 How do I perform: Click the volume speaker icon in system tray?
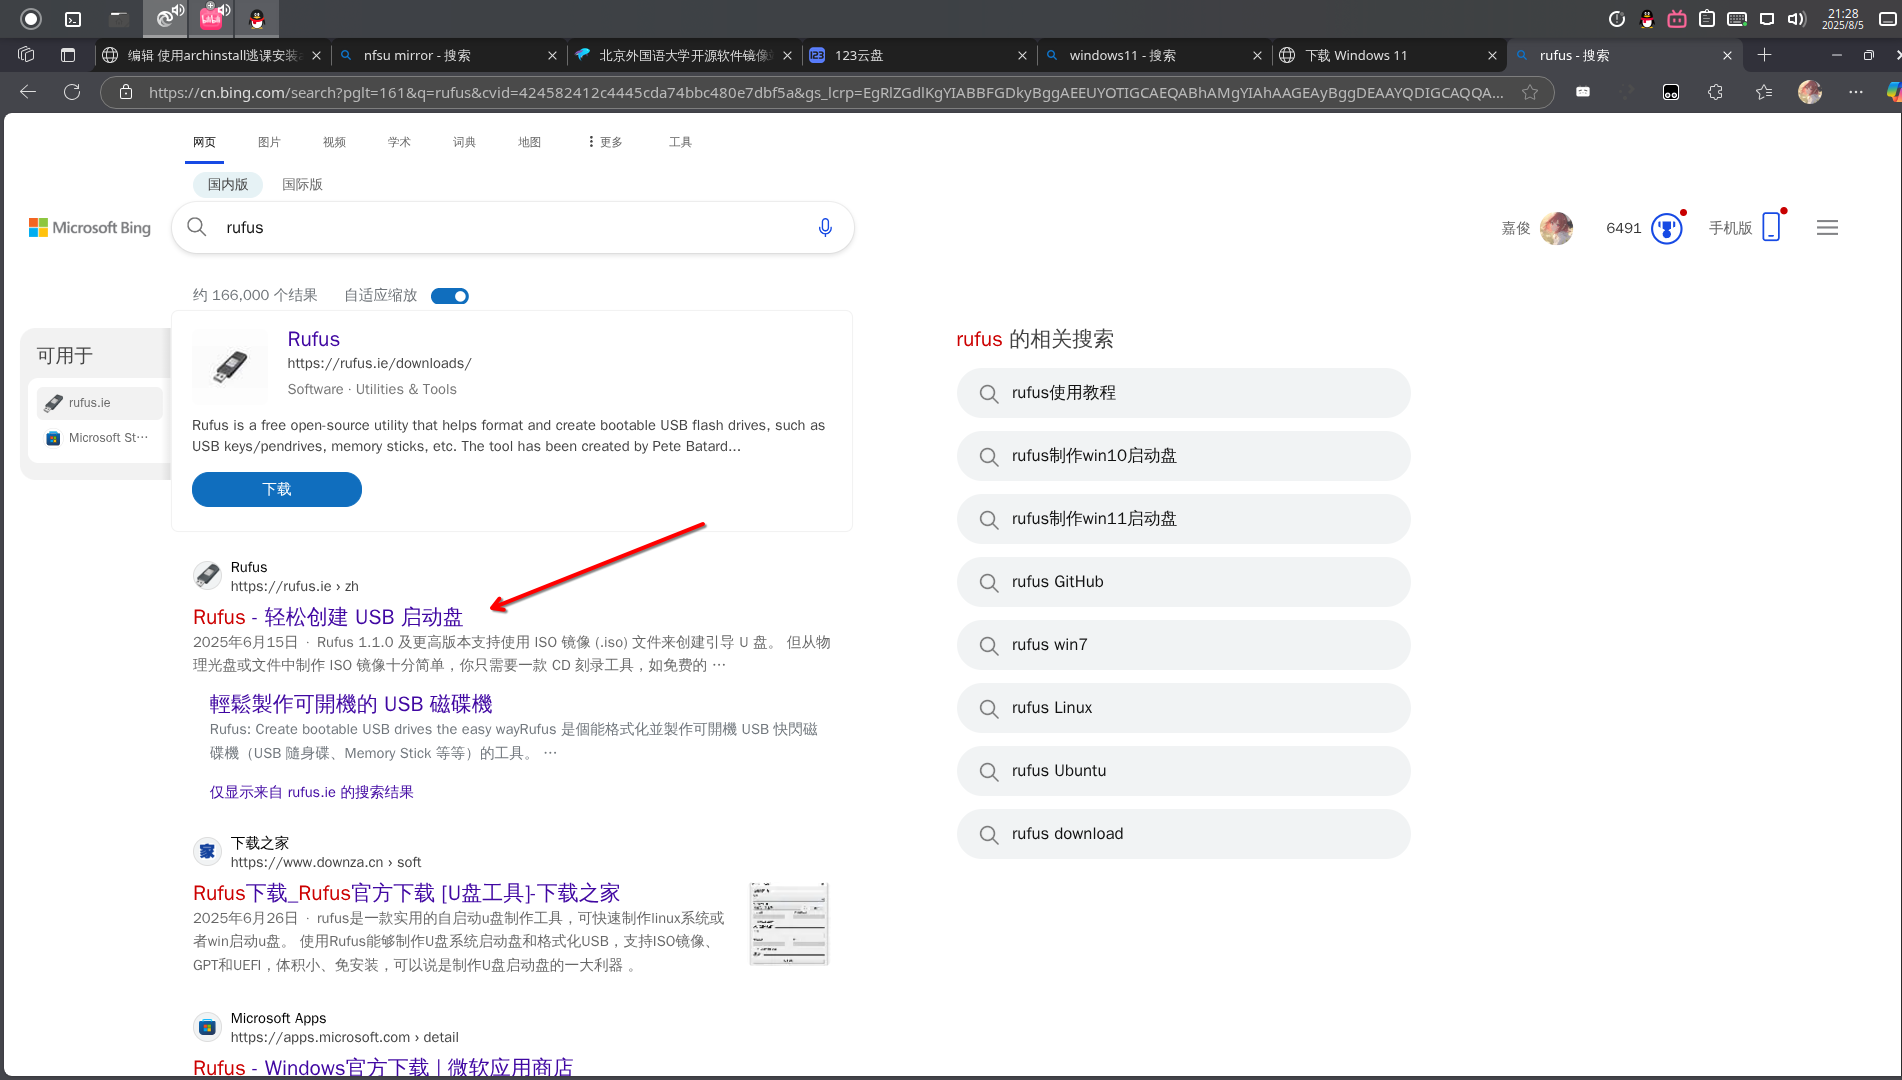1797,18
